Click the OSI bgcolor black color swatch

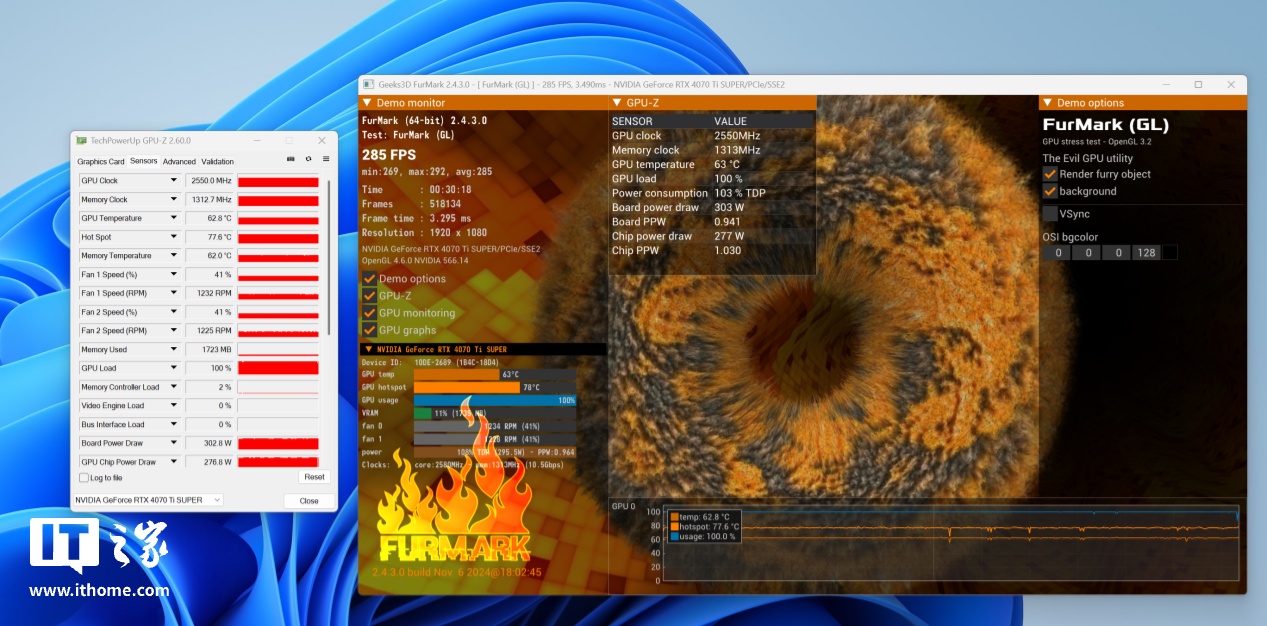click(x=1170, y=253)
